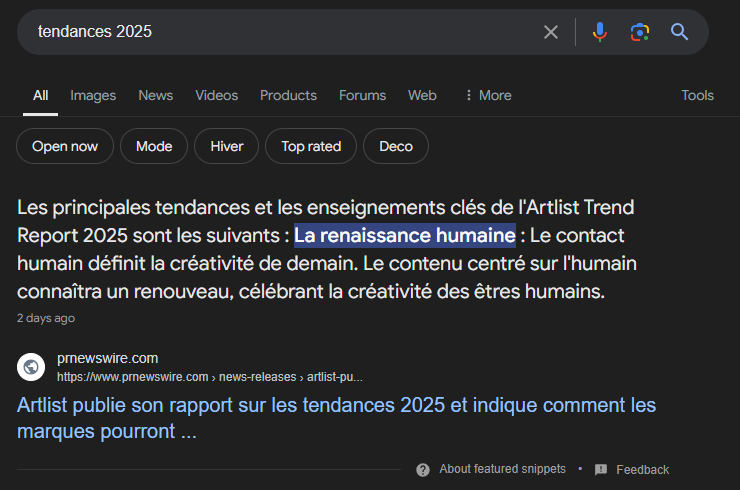This screenshot has width=740, height=490.
Task: Switch to the Web tab
Action: coord(422,95)
